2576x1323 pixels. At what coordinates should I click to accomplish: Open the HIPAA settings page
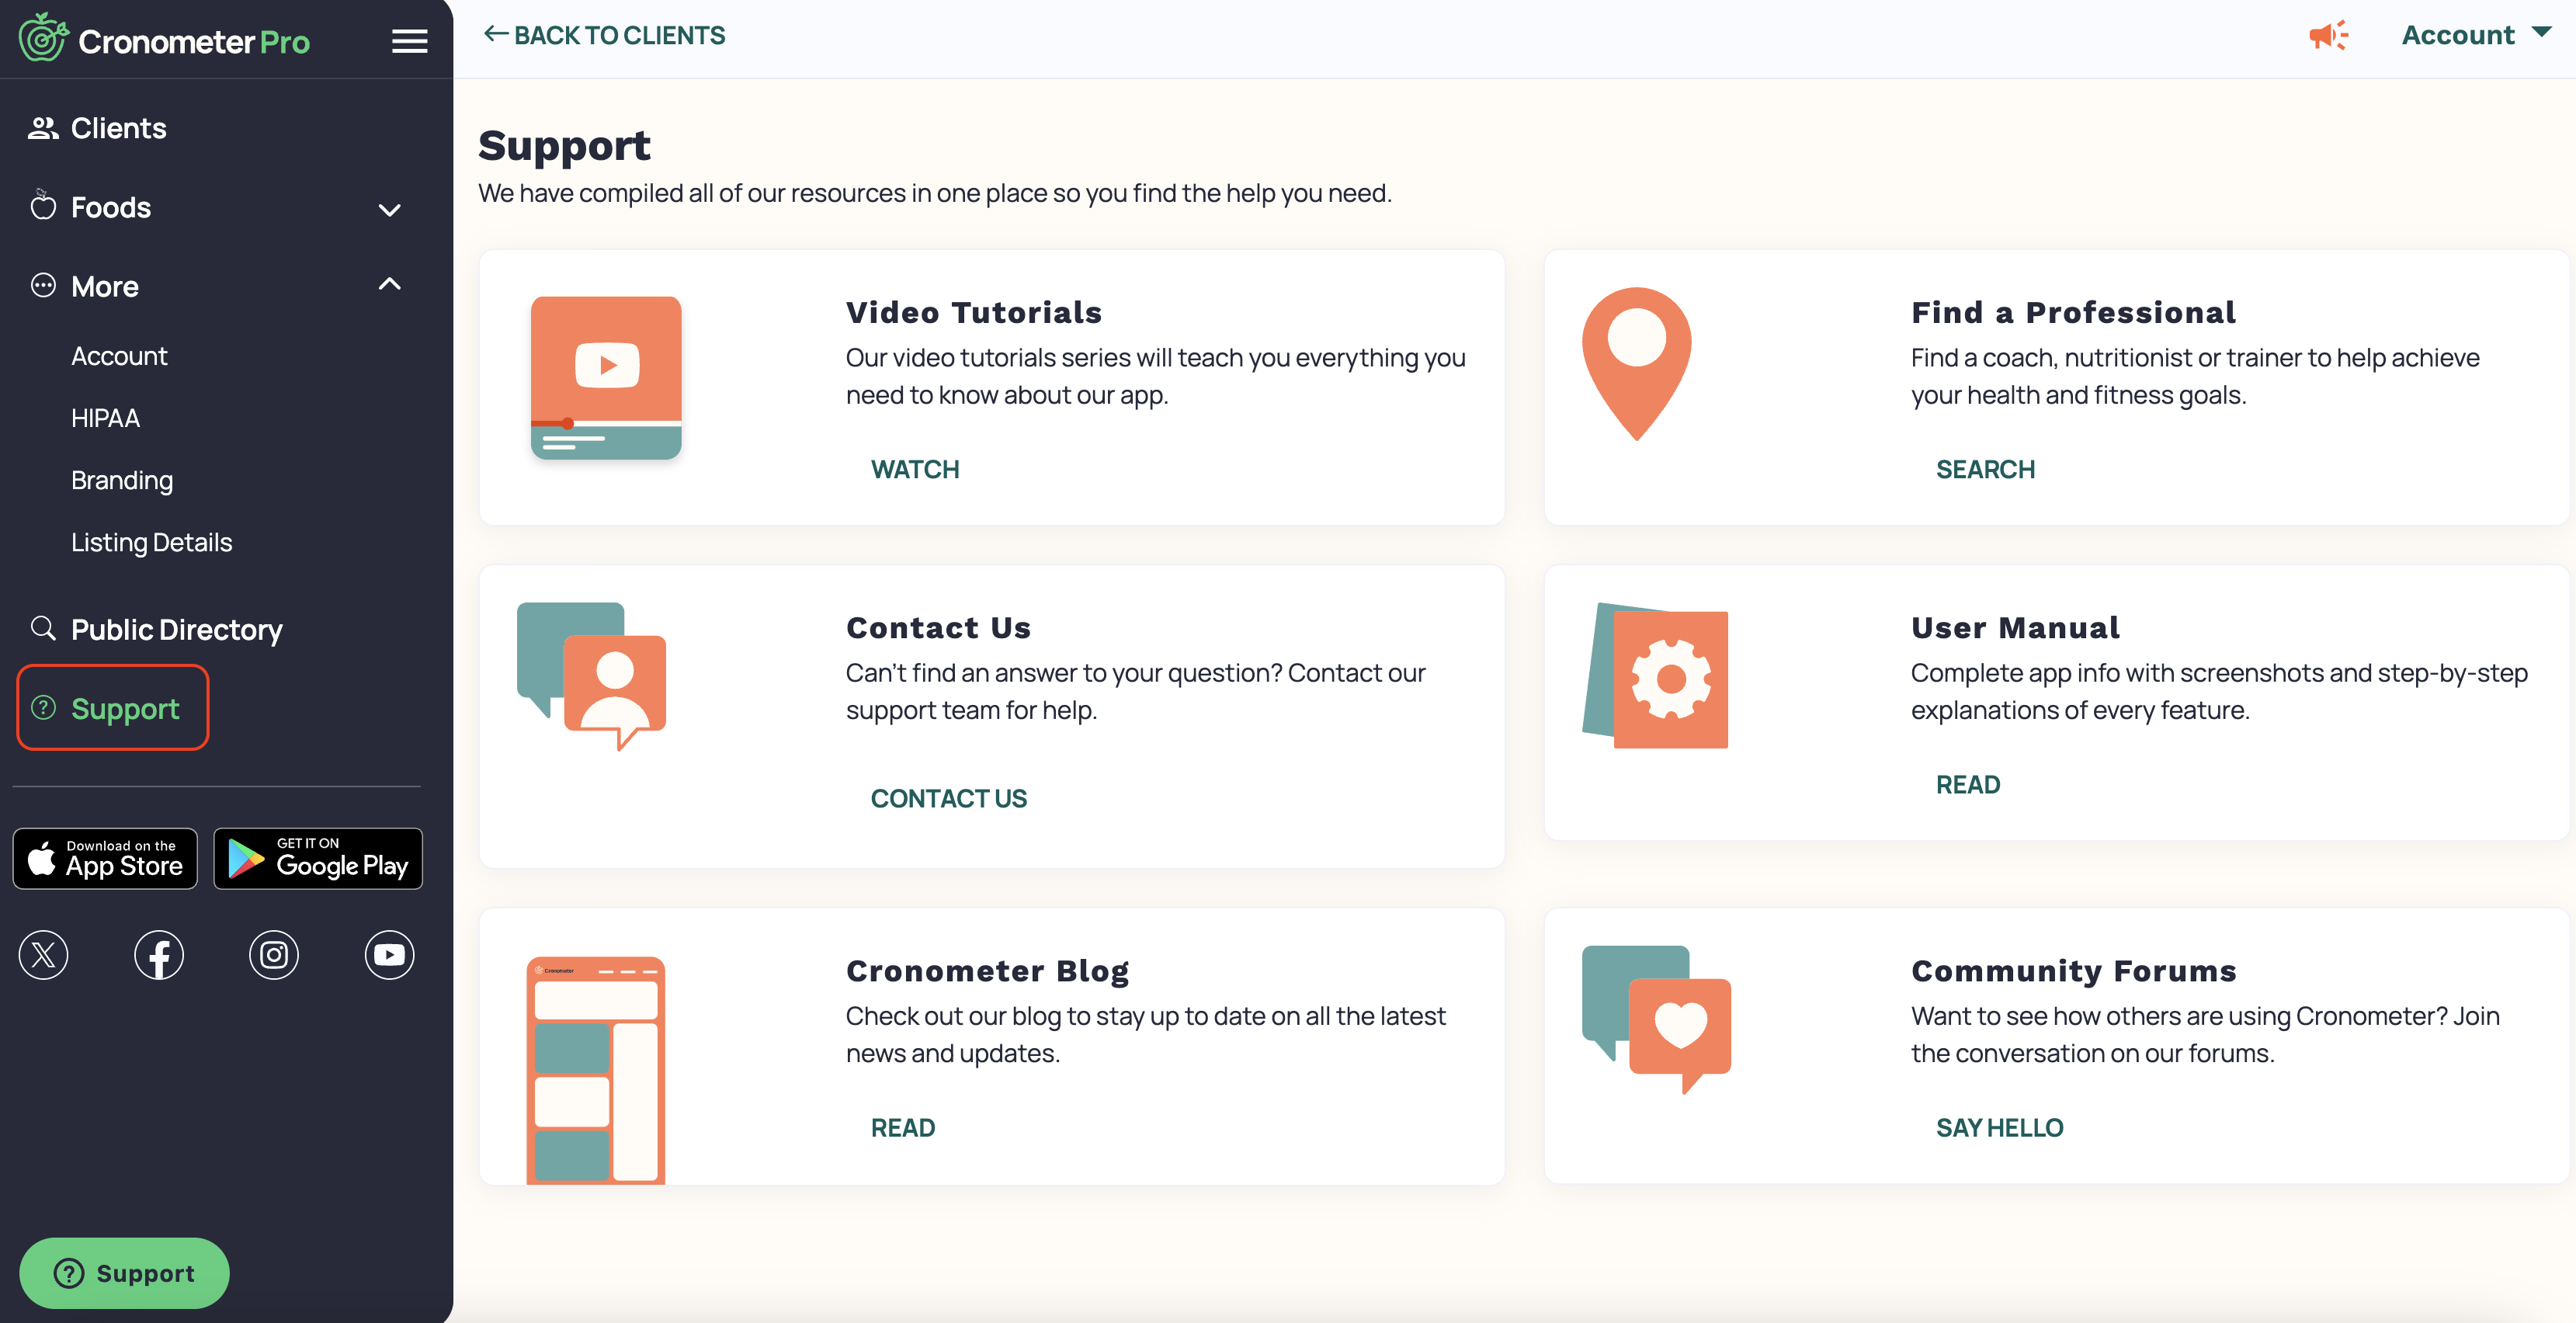[105, 417]
